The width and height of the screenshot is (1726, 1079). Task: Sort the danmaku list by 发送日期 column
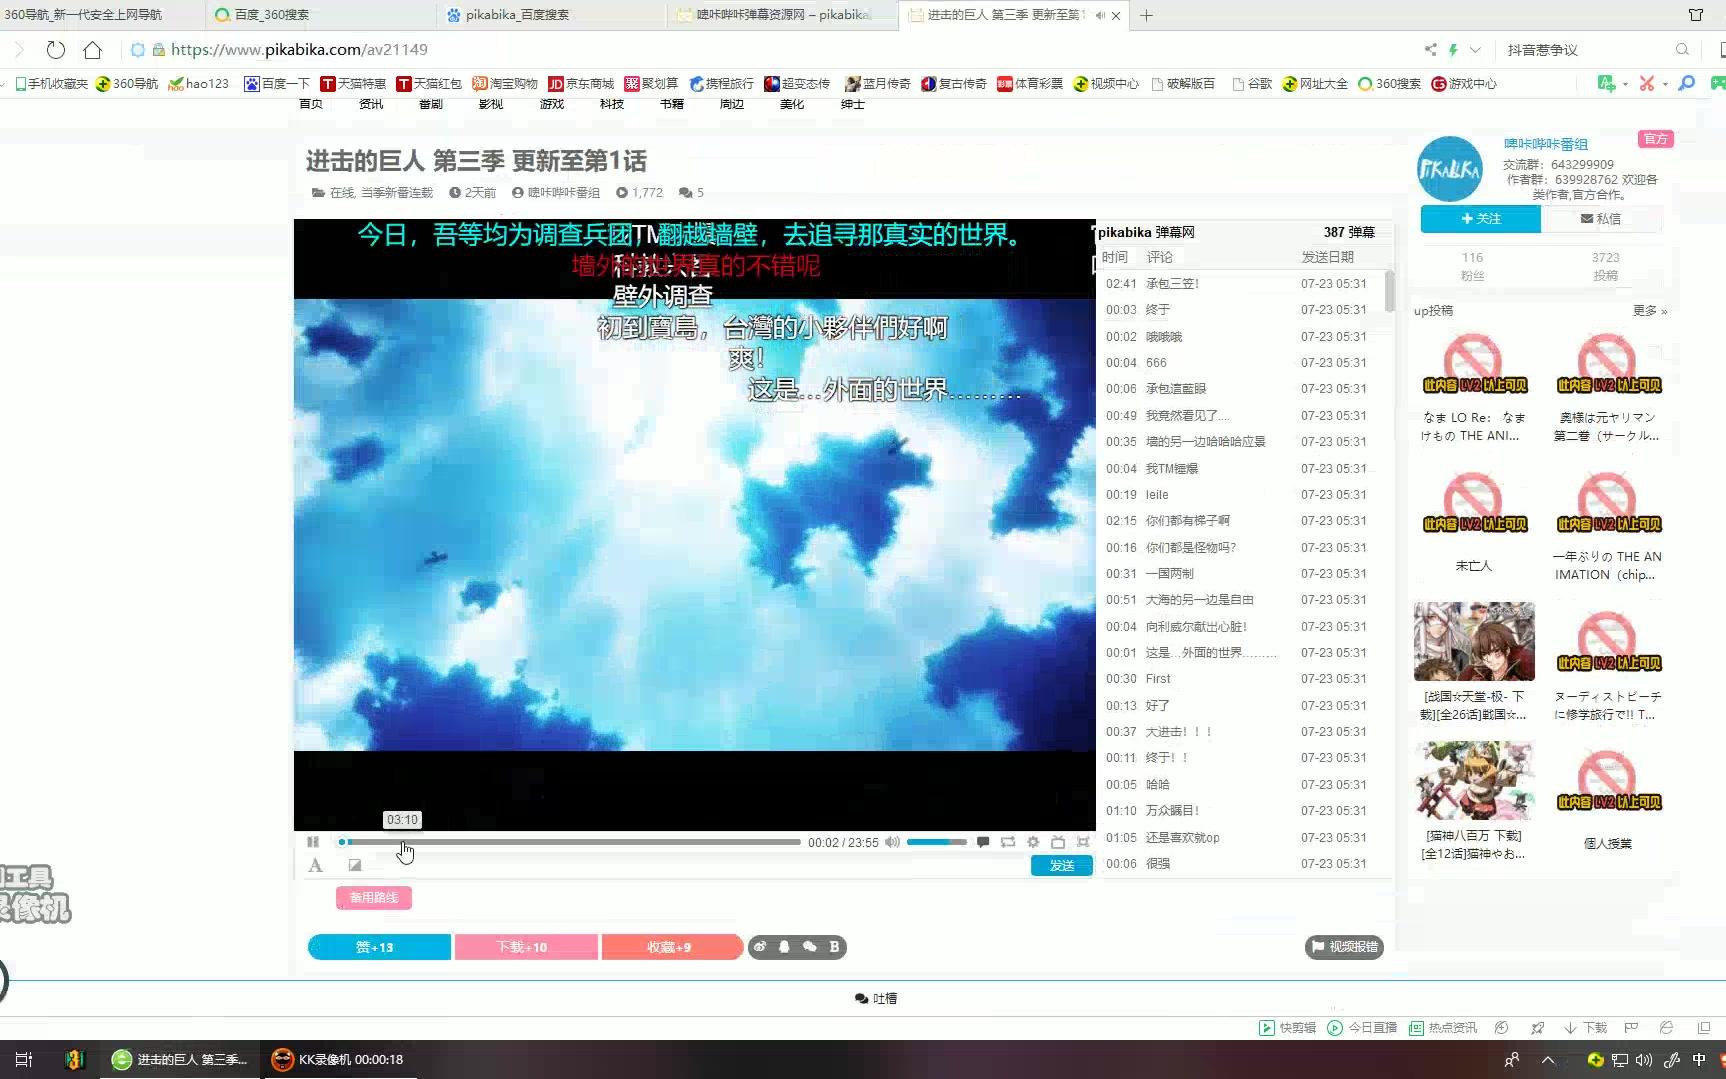[1327, 257]
